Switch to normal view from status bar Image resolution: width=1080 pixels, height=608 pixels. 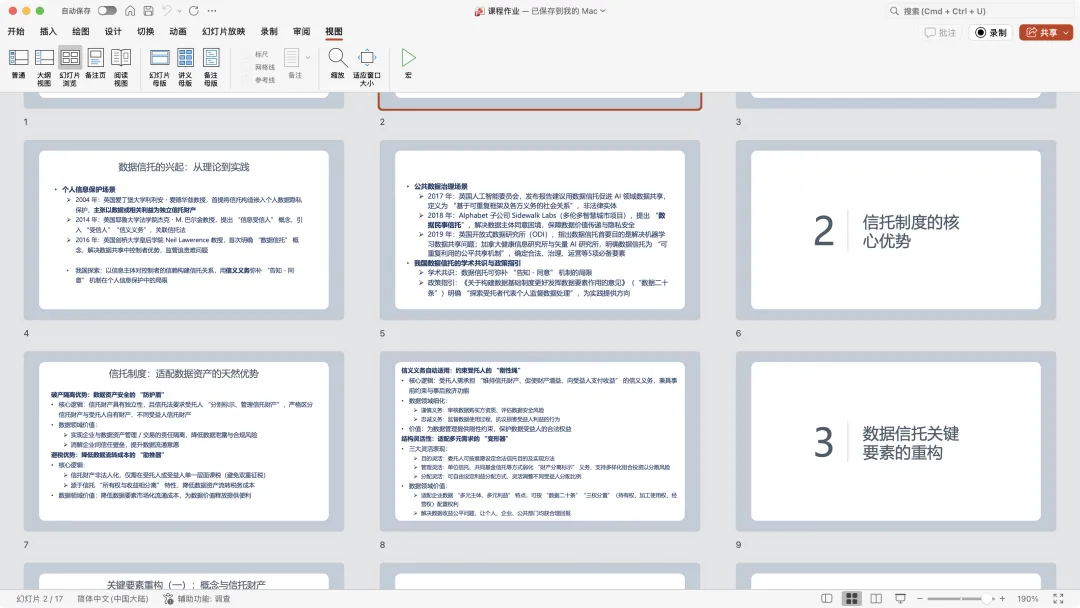click(x=827, y=598)
